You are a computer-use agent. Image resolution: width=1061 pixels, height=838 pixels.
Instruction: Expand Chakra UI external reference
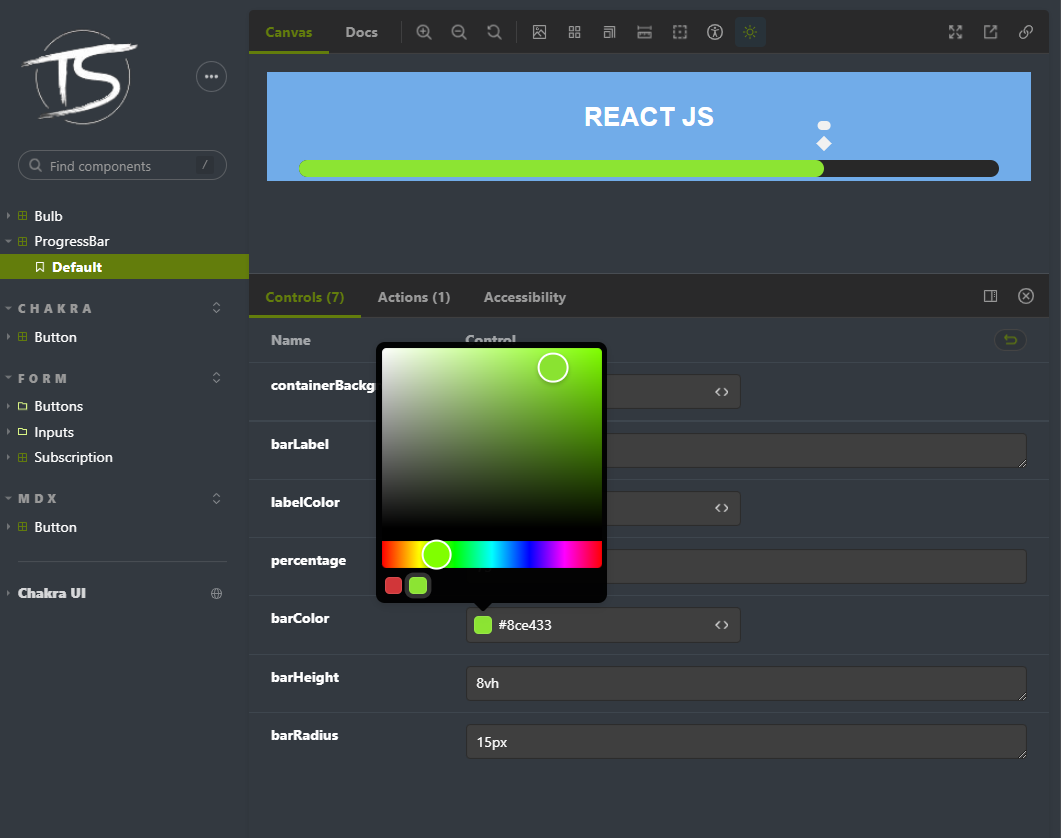tap(51, 593)
